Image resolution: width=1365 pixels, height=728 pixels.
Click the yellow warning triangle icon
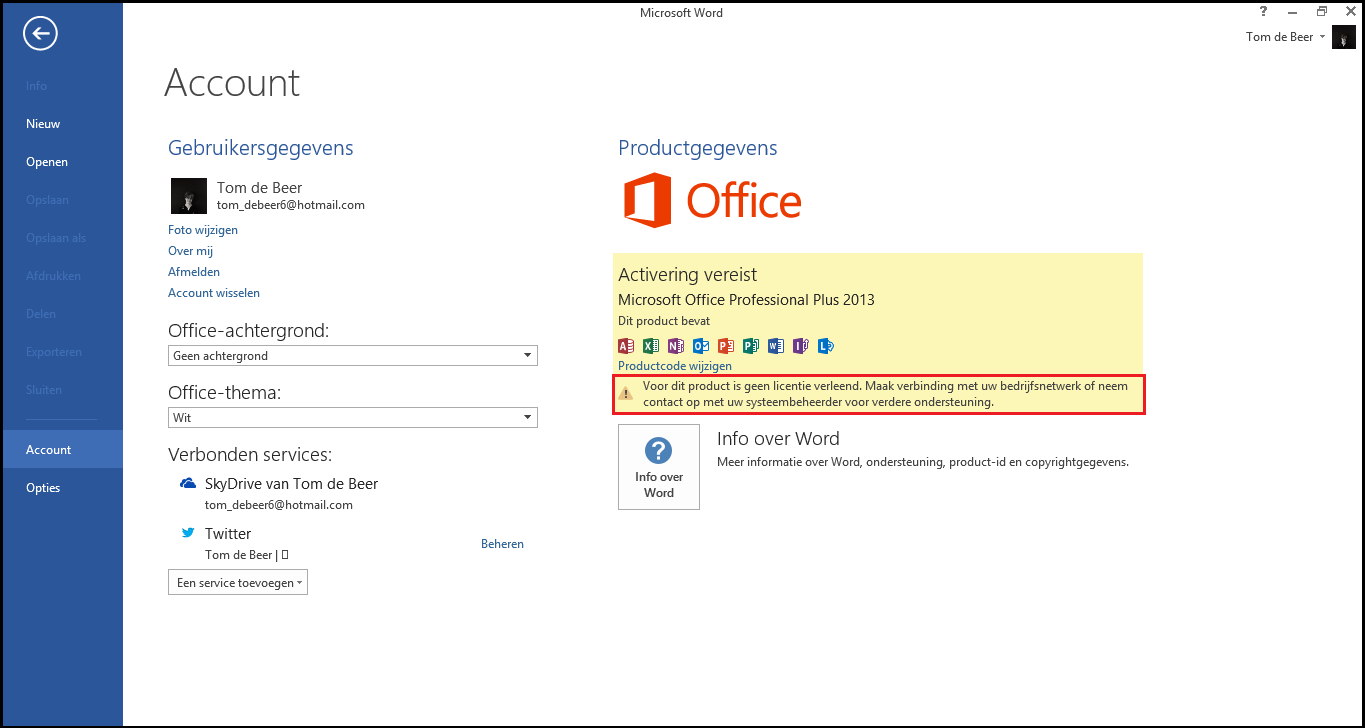click(626, 394)
